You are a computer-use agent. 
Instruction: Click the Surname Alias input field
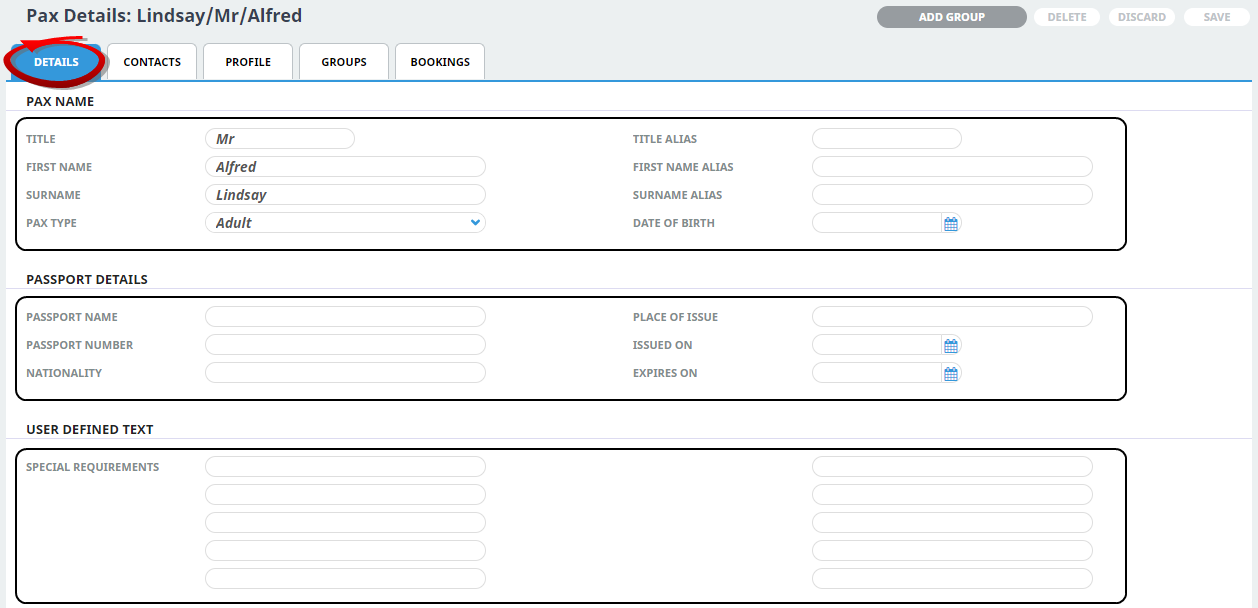(952, 195)
